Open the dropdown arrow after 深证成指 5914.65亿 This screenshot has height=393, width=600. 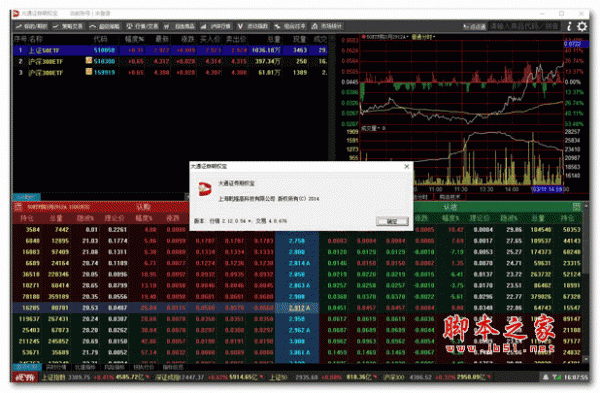[x=261, y=378]
